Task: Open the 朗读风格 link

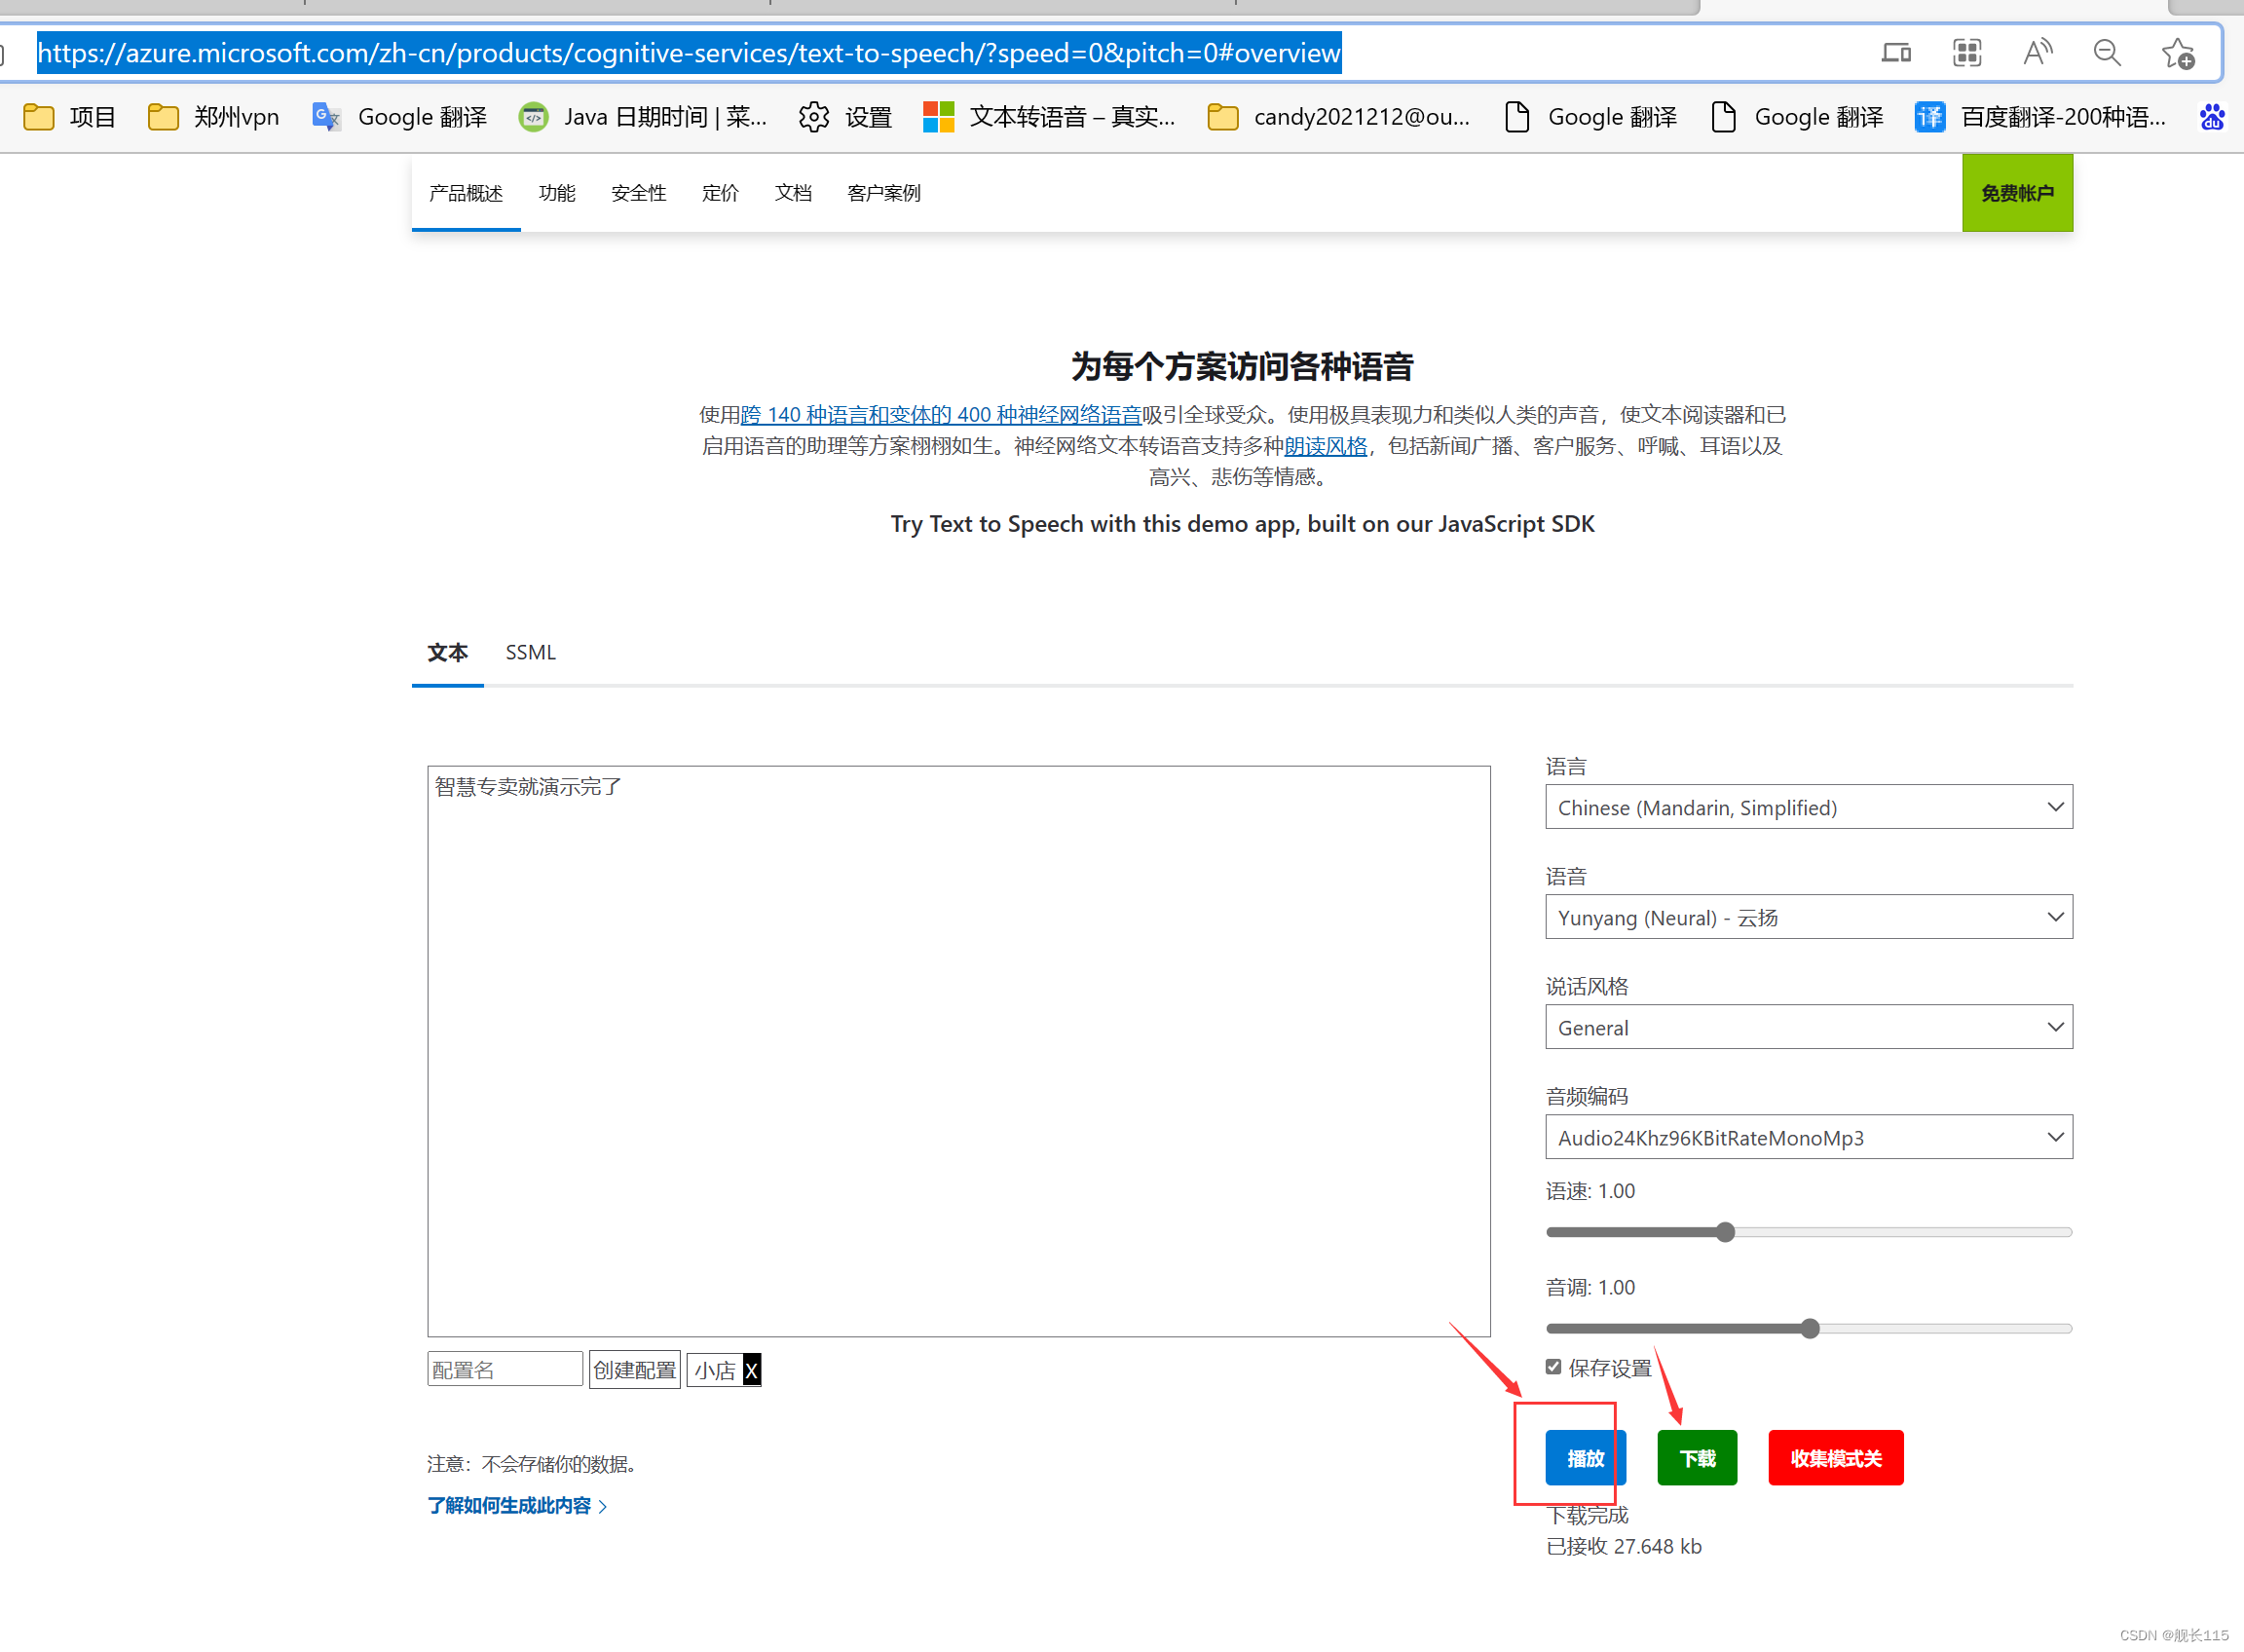Action: [1325, 446]
